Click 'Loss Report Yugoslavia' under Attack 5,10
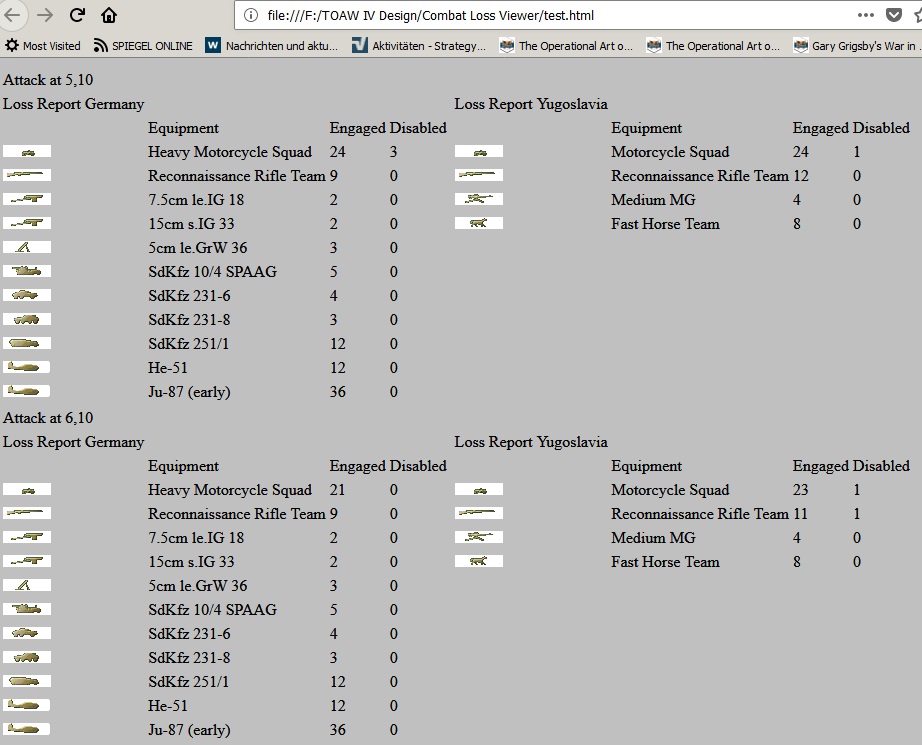Screen dimensions: 922x745 531,104
